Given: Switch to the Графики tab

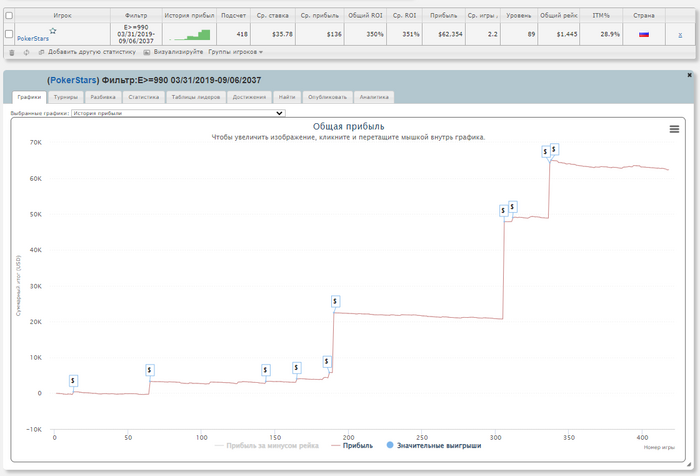Looking at the screenshot, I should pyautogui.click(x=29, y=97).
